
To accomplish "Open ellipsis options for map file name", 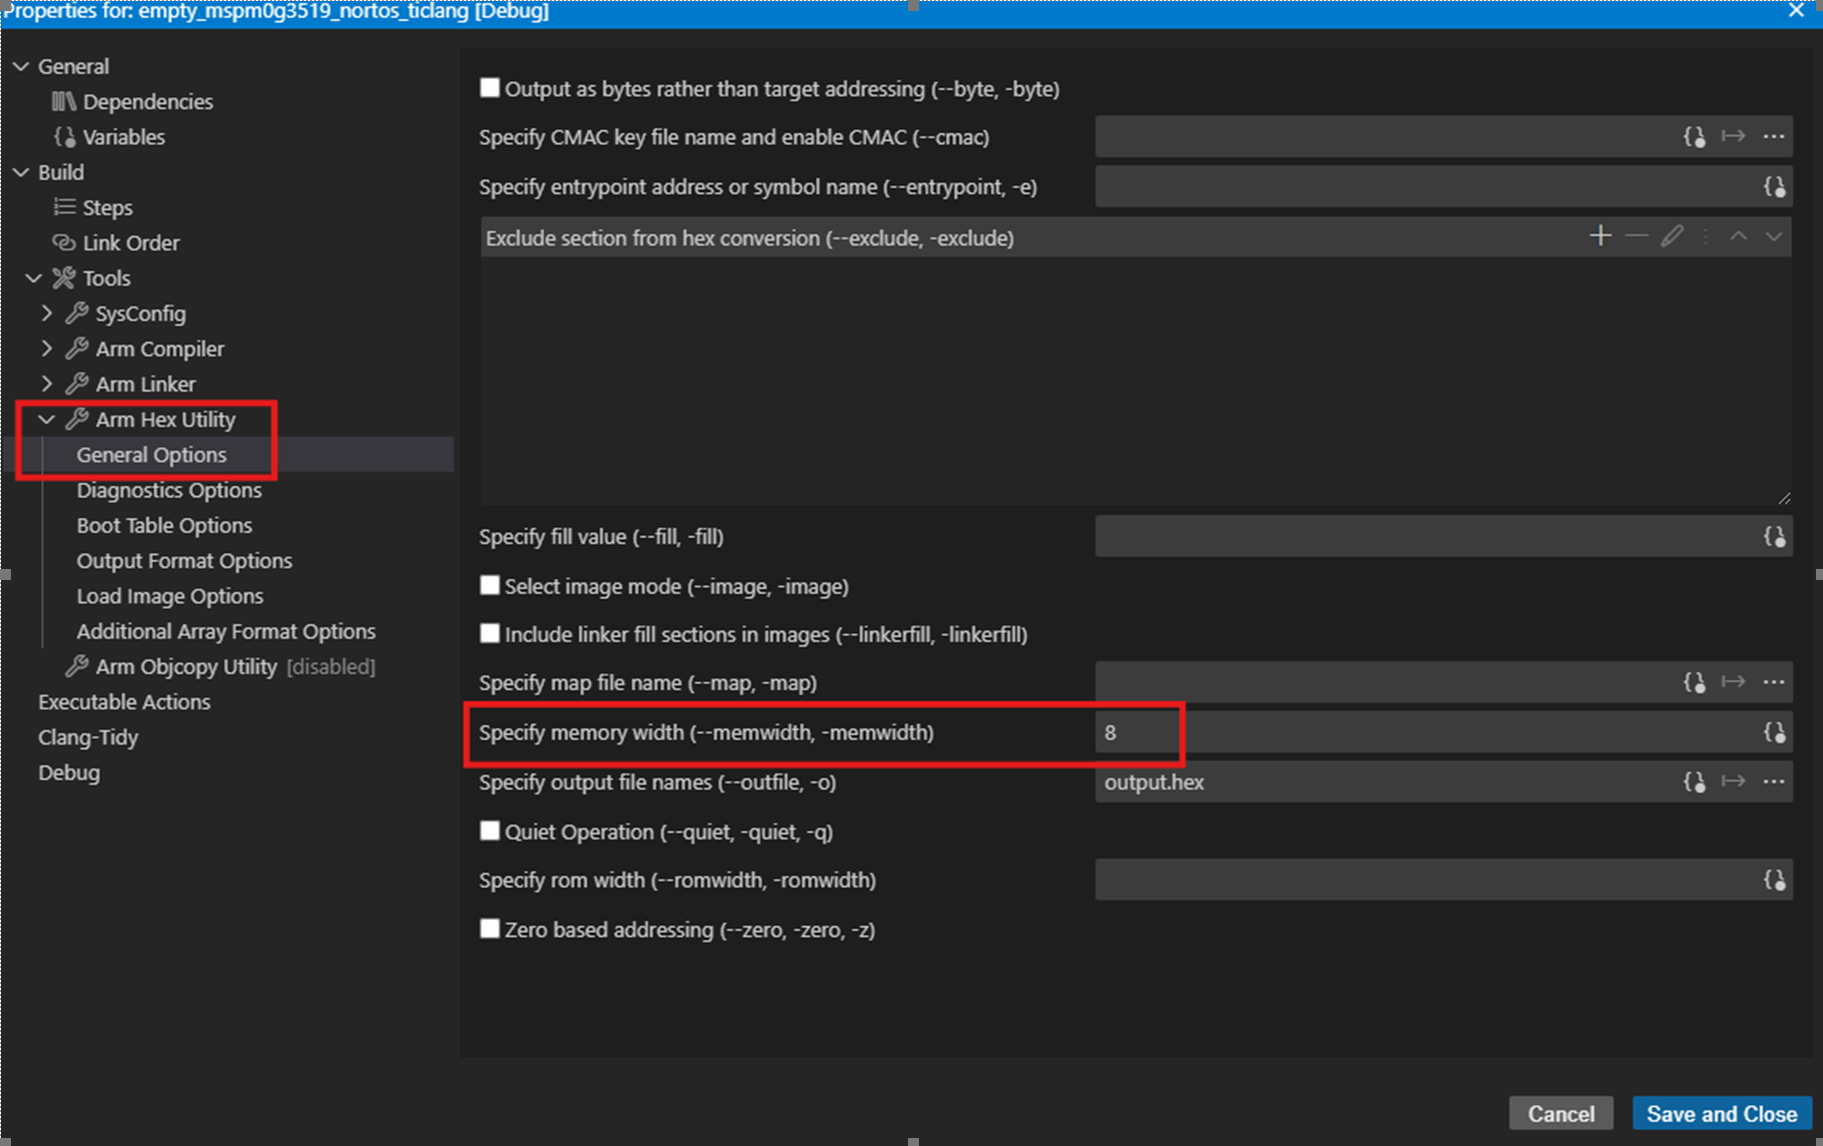I will tap(1773, 682).
